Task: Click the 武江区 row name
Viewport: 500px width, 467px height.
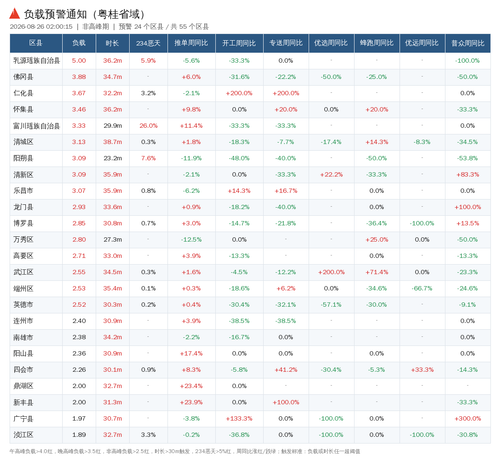Action: tap(23, 272)
